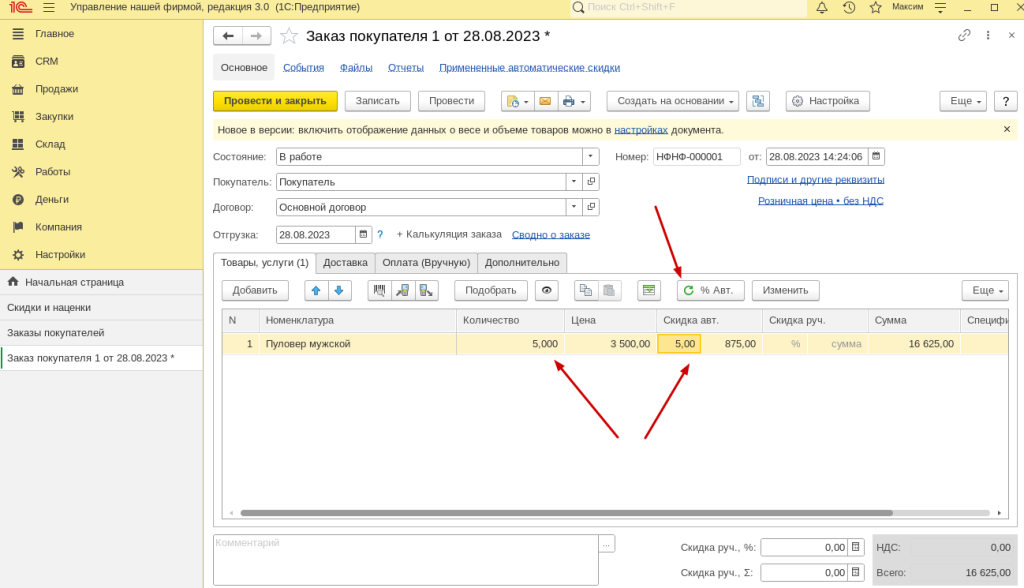Screen dimensions: 1024x588
Task: Switch to Доставка tab
Action: click(345, 263)
